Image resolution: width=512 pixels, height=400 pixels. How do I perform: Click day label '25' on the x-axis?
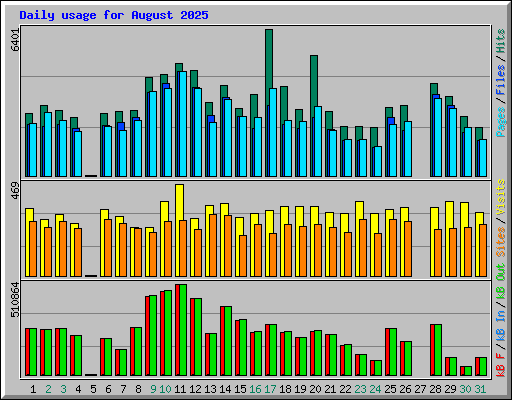pyautogui.click(x=390, y=389)
